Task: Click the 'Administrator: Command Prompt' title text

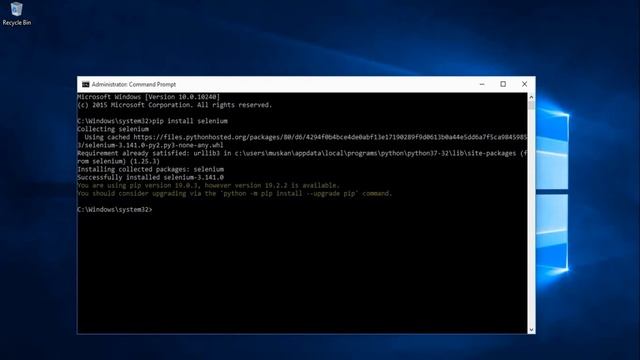Action: click(134, 84)
